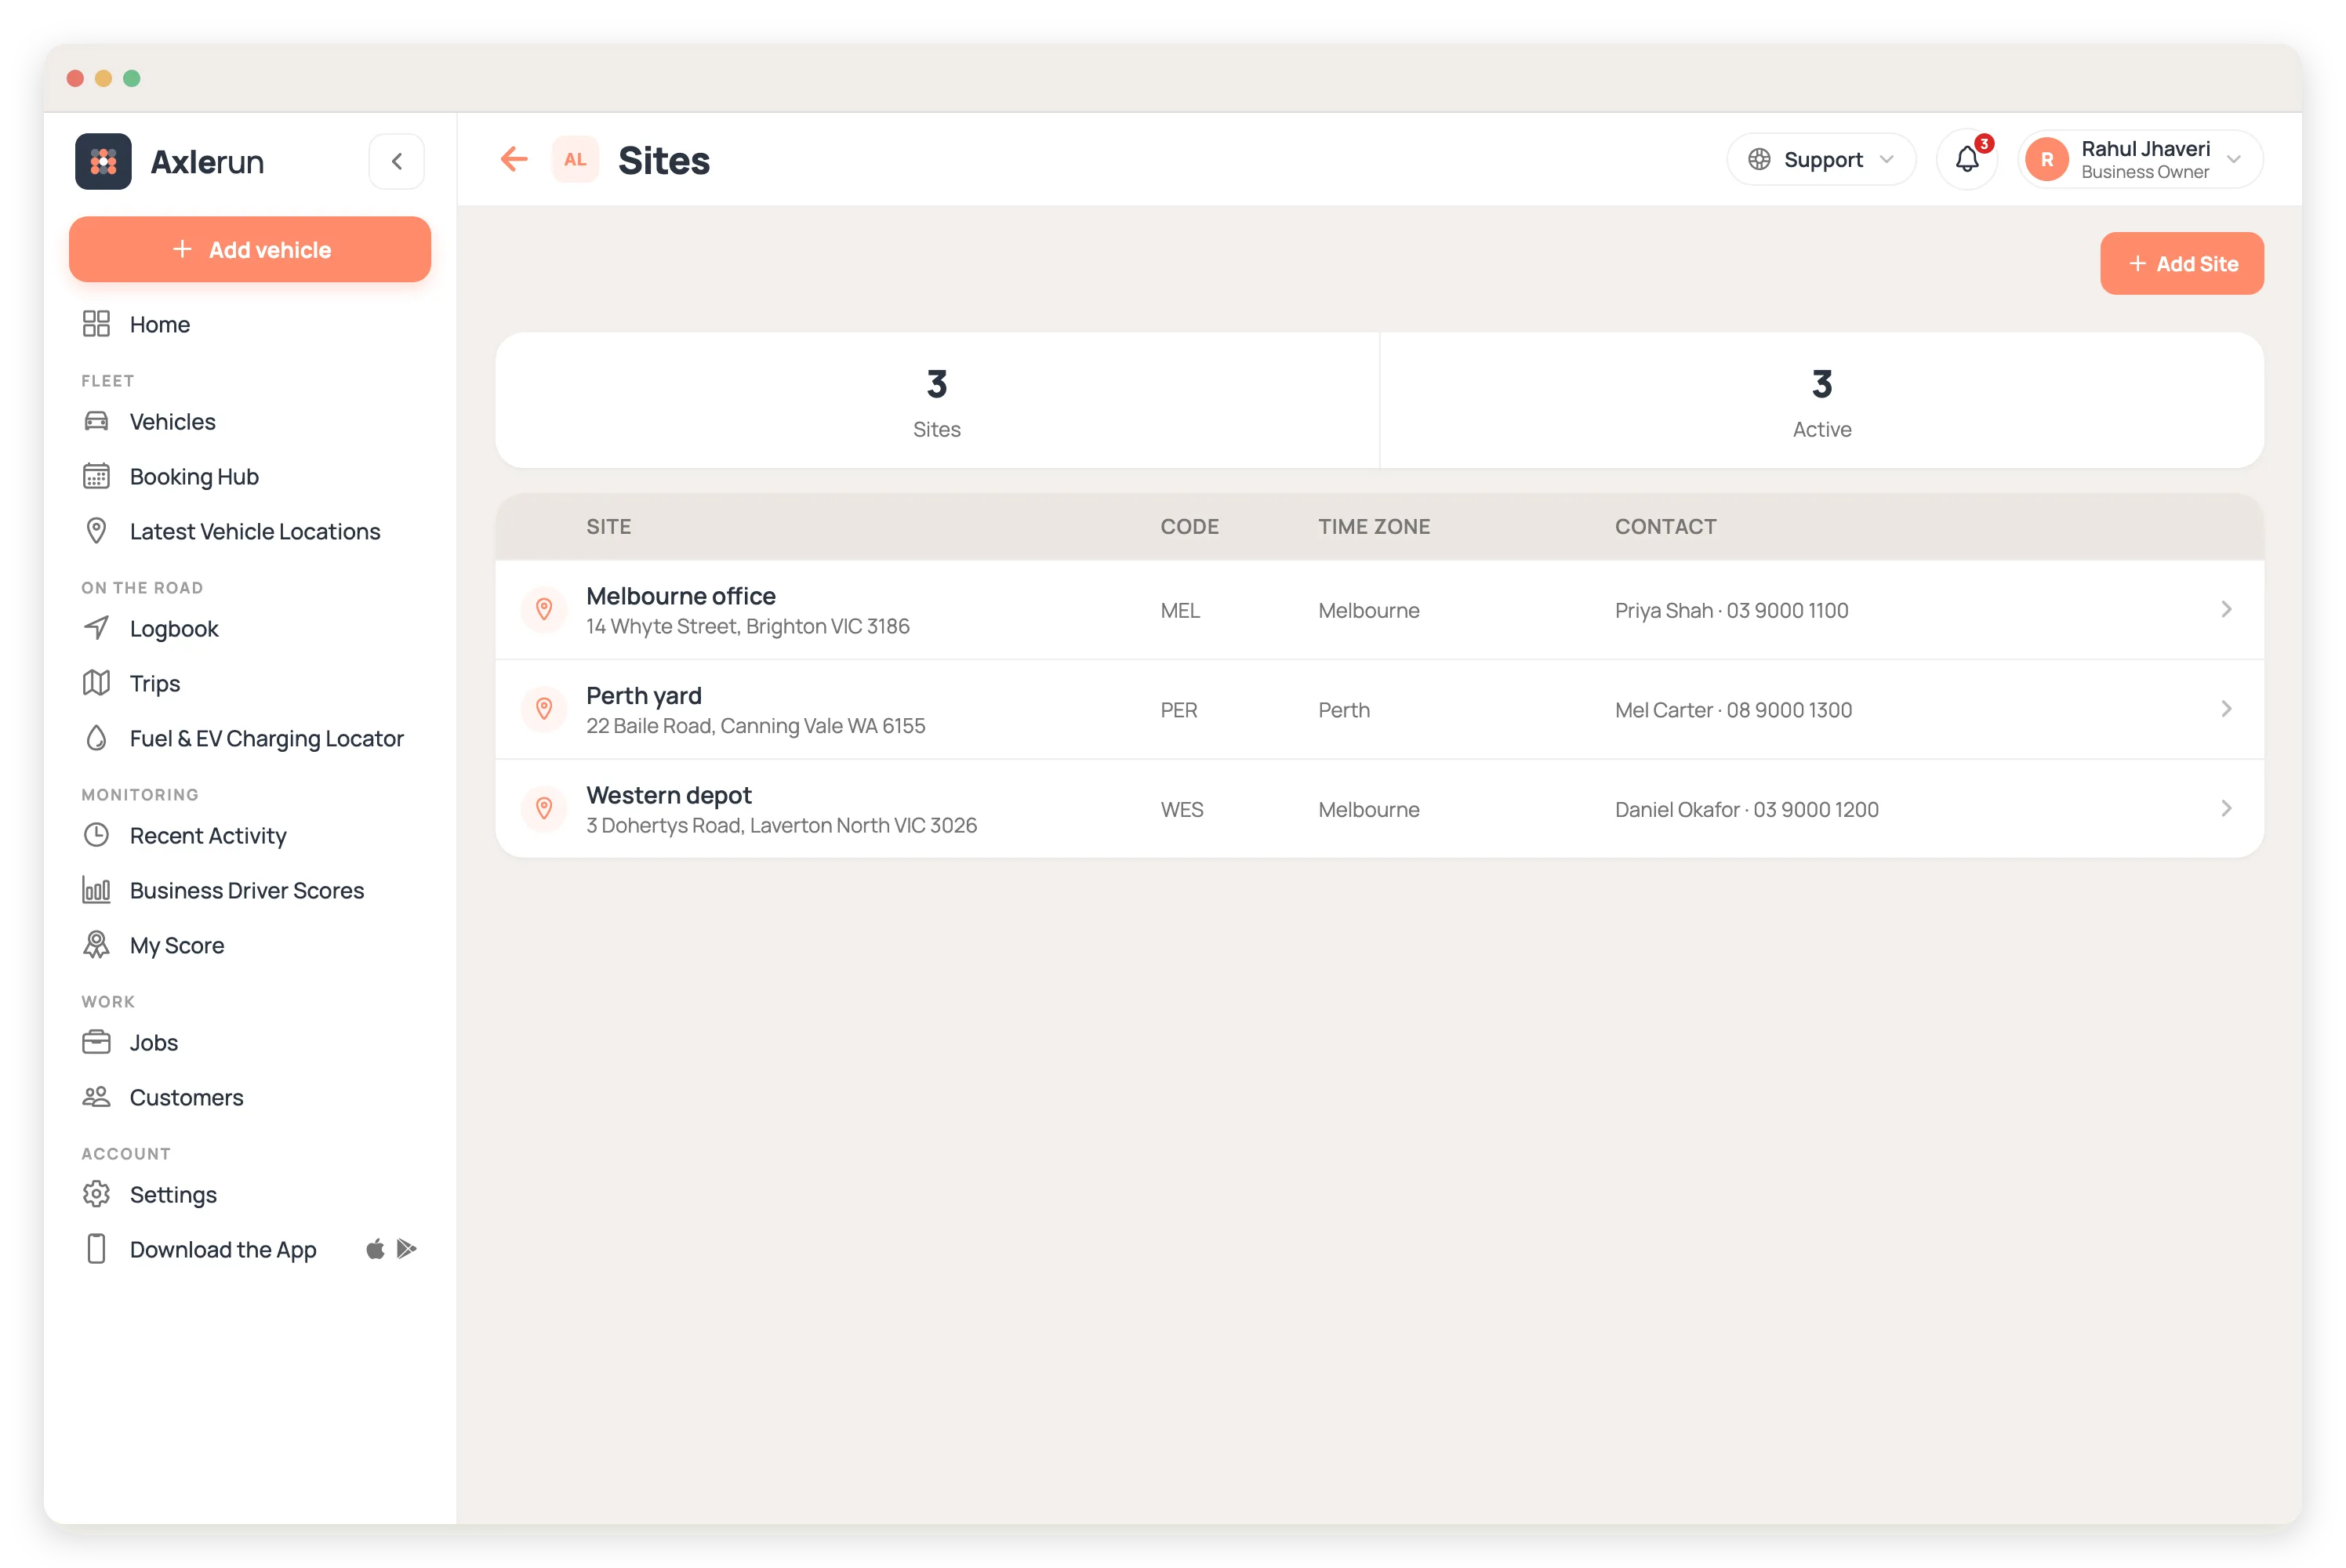The width and height of the screenshot is (2346, 1568).
Task: Open Customers in the sidebar
Action: click(x=250, y=1097)
